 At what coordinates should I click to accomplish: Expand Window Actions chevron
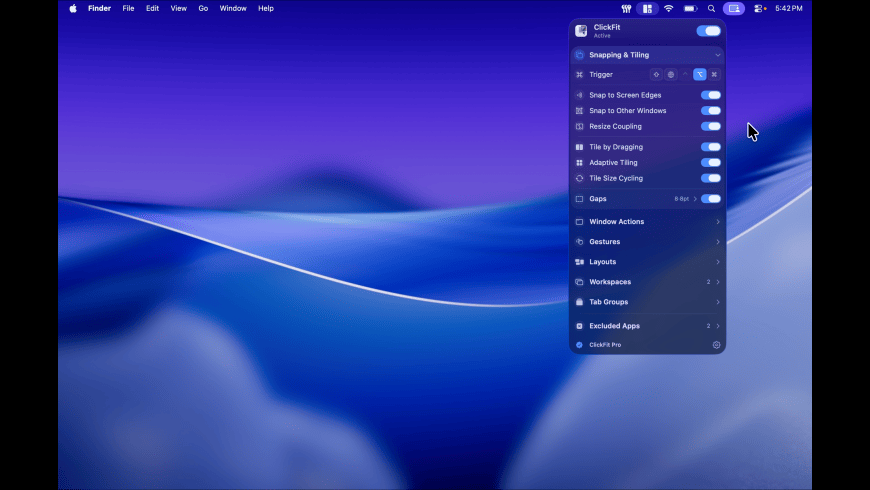pos(717,221)
